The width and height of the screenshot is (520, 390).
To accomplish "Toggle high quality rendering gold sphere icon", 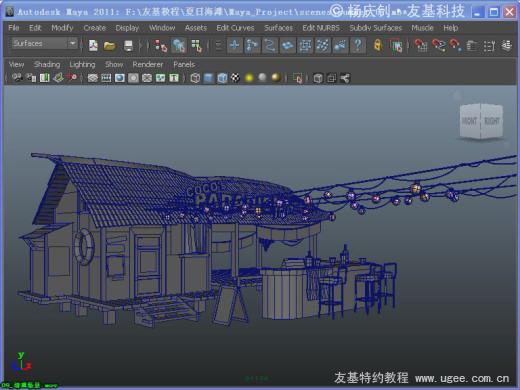I will (x=276, y=77).
